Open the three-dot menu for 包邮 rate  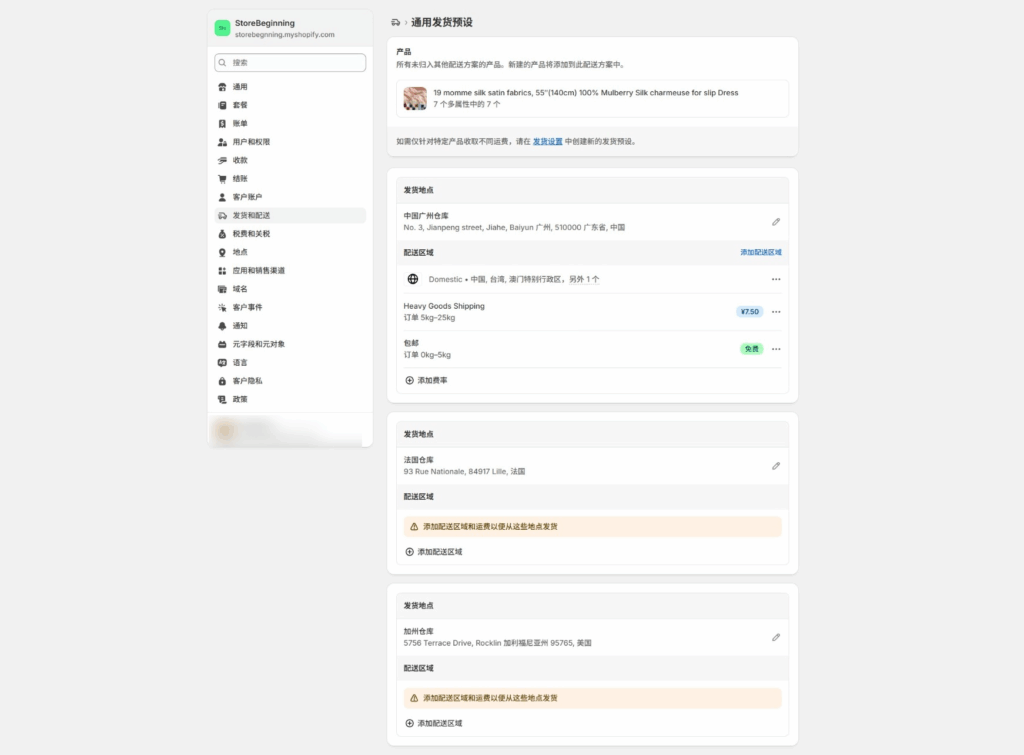point(776,349)
